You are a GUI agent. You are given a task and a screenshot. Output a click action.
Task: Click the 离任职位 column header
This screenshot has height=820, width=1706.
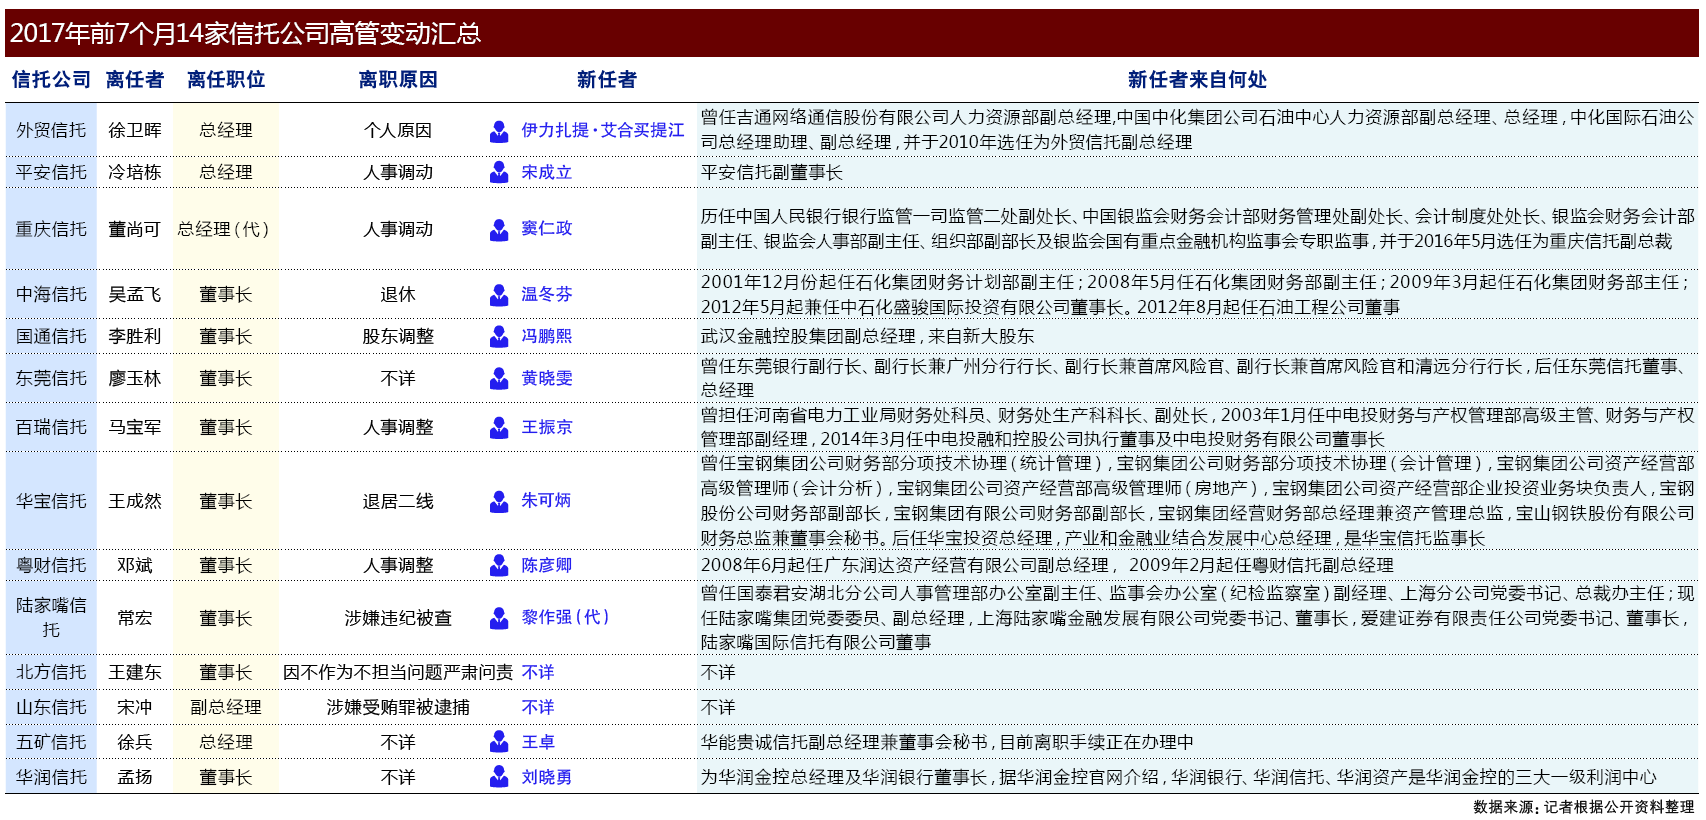click(226, 79)
